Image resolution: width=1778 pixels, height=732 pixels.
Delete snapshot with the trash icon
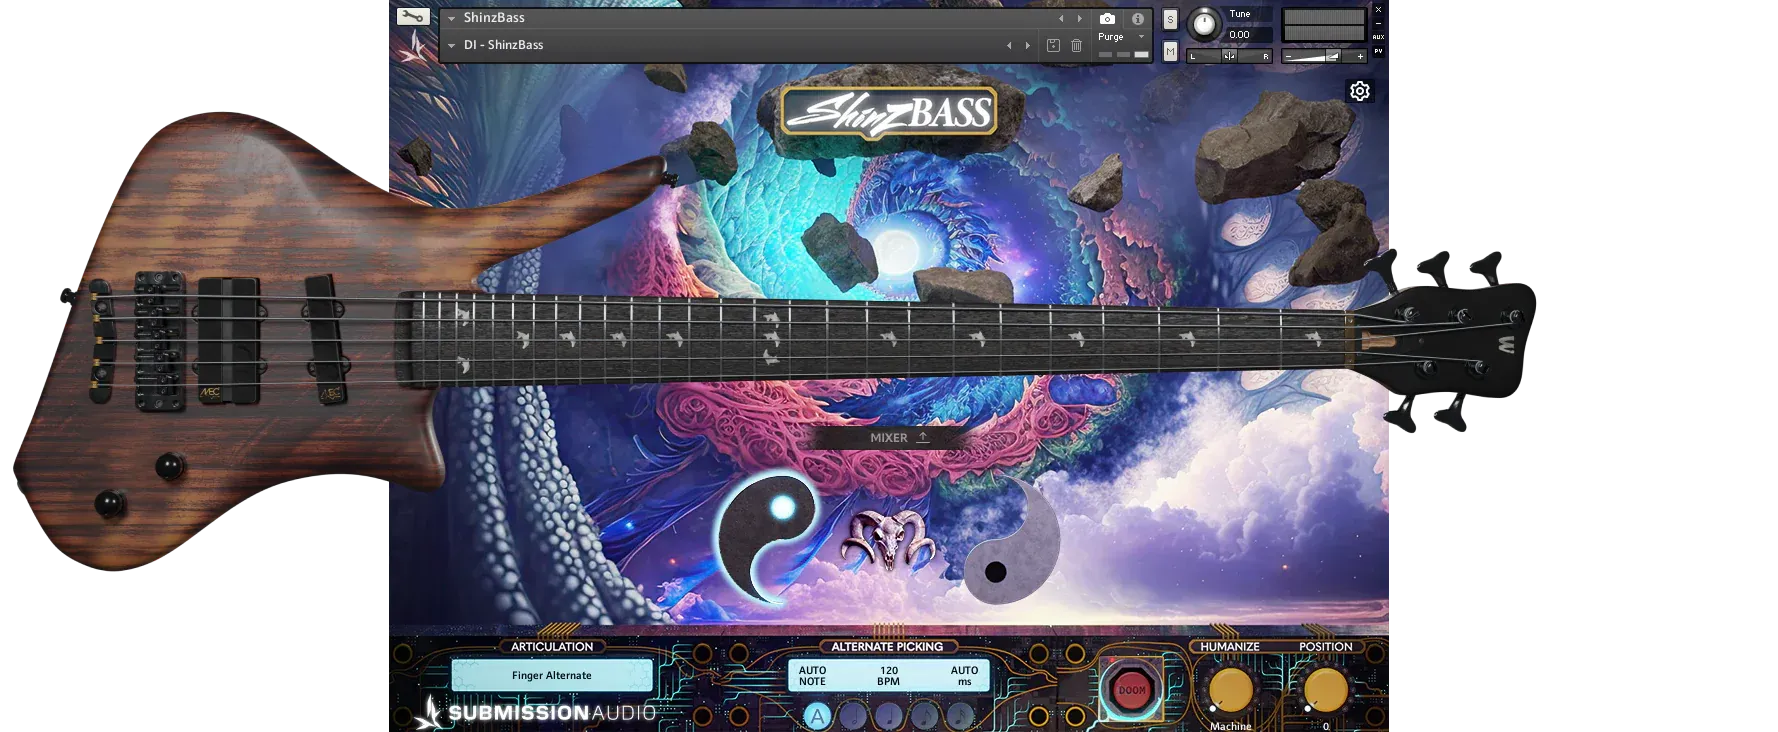1077,45
